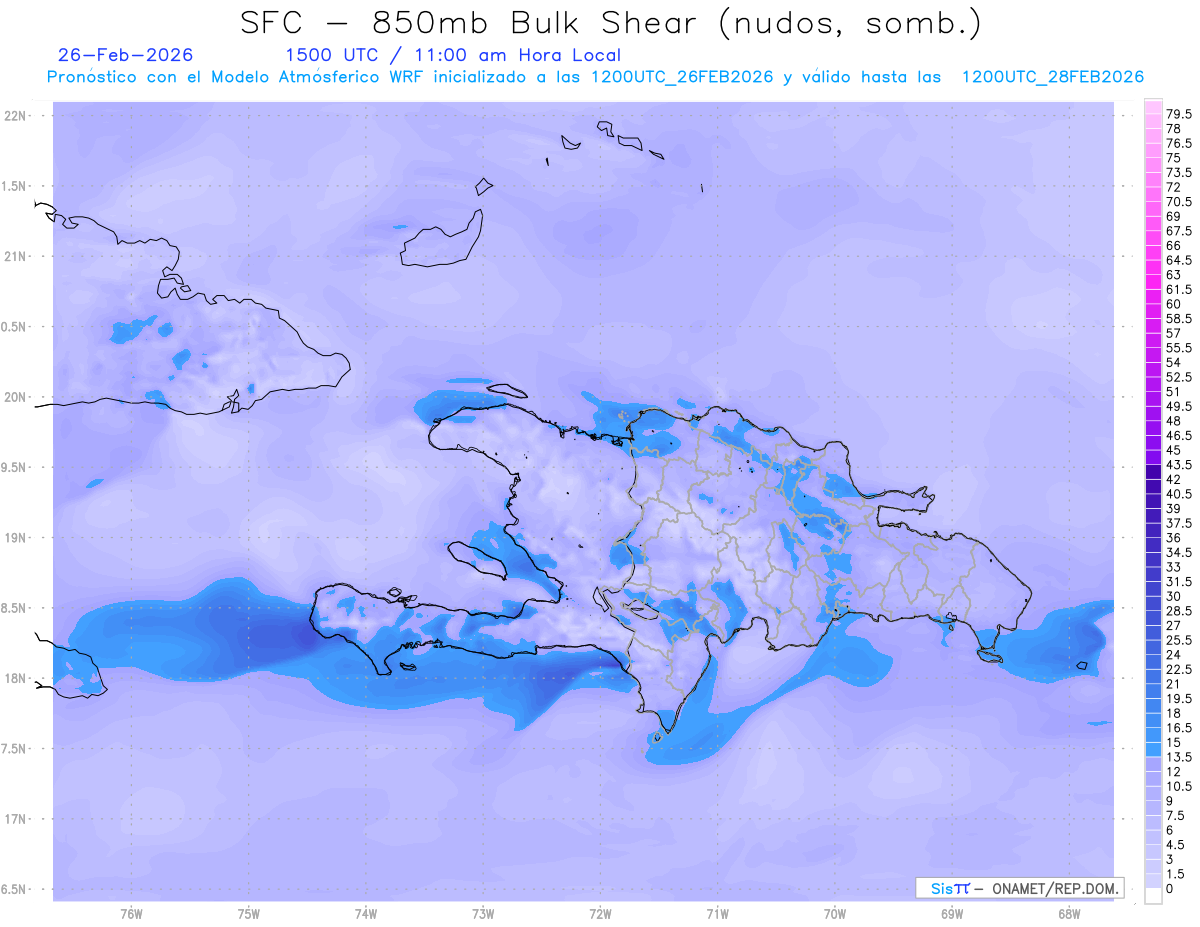Click the color scale value "7.5"
Image resolution: width=1200 pixels, height=927 pixels.
pyautogui.click(x=1176, y=815)
